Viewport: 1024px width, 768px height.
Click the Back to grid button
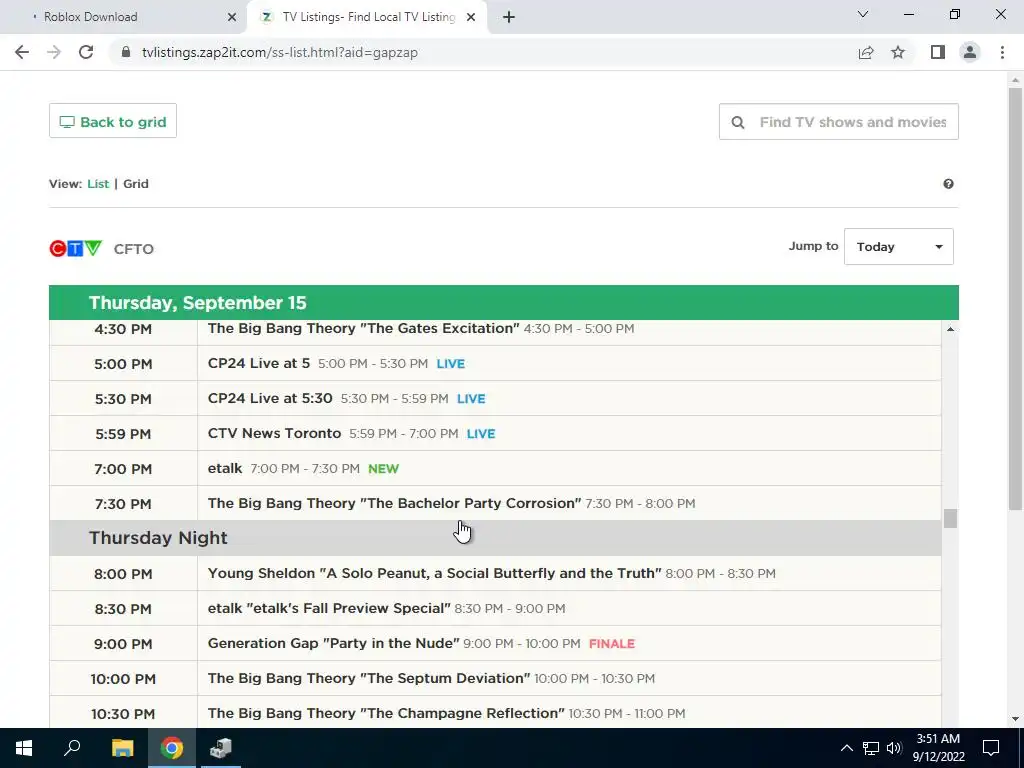tap(112, 121)
